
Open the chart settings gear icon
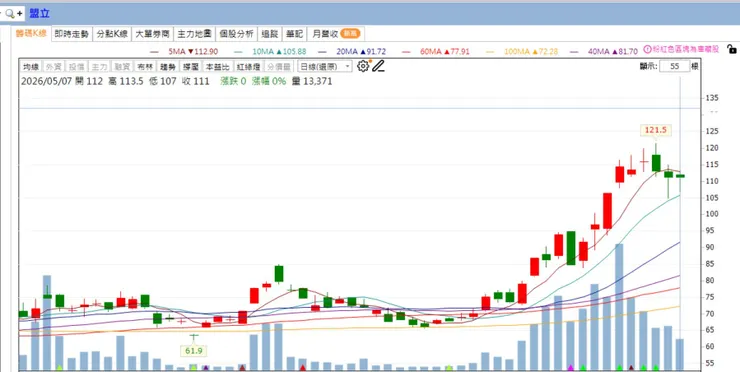click(363, 66)
